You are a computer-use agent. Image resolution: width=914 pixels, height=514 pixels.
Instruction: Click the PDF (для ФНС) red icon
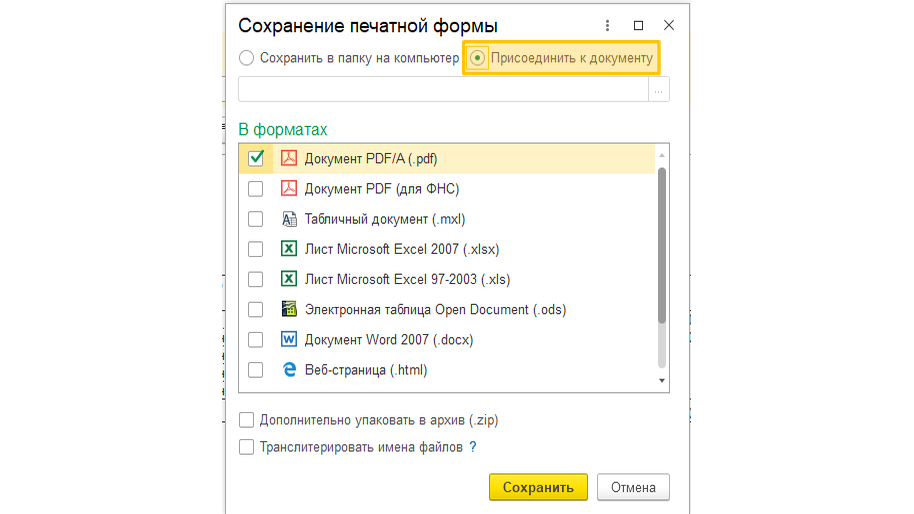[289, 189]
